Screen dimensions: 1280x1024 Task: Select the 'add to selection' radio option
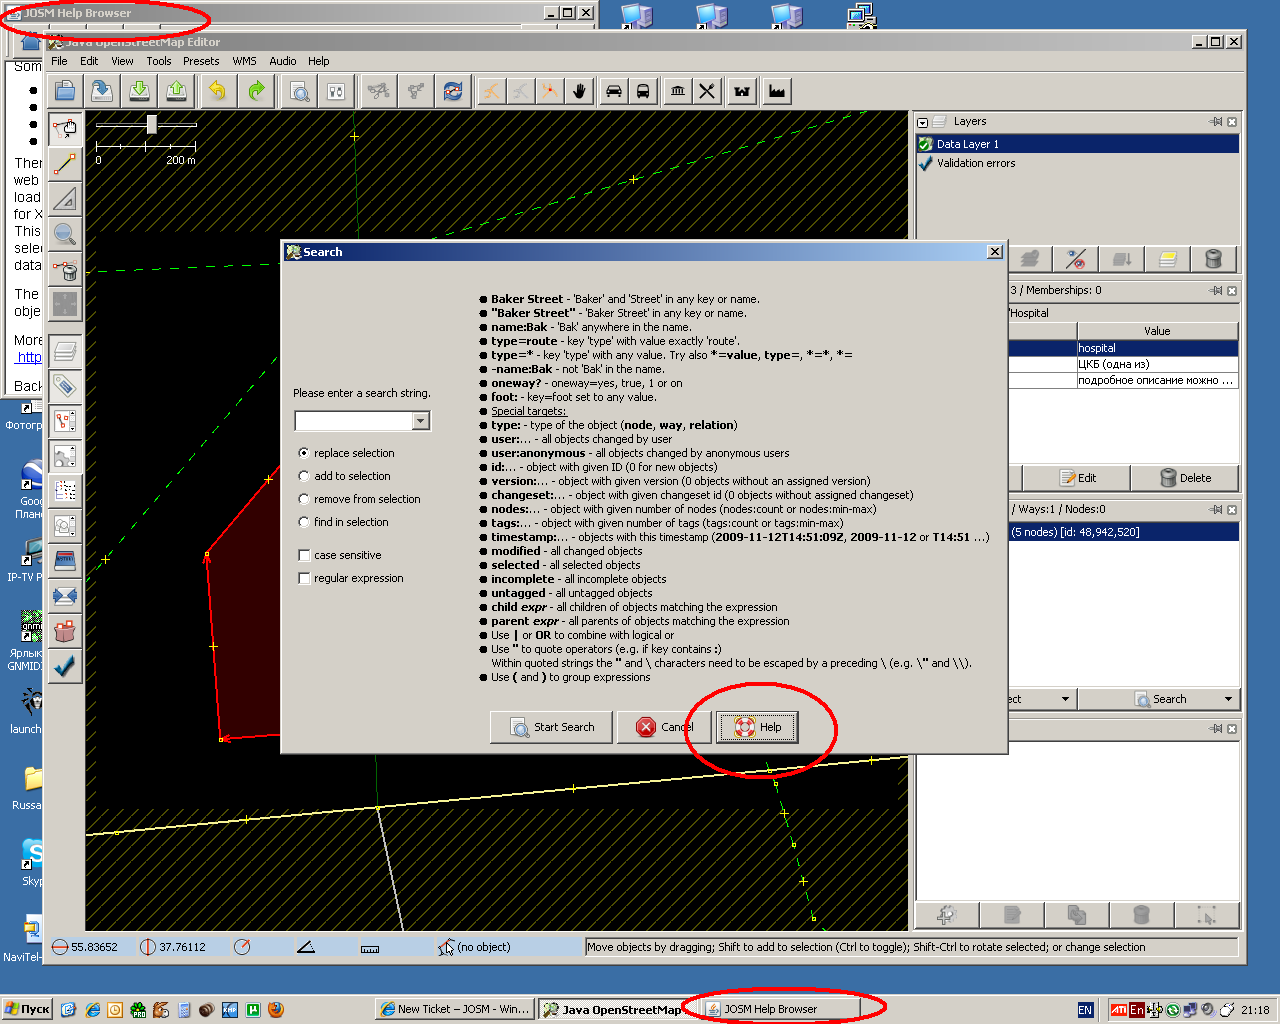[304, 476]
